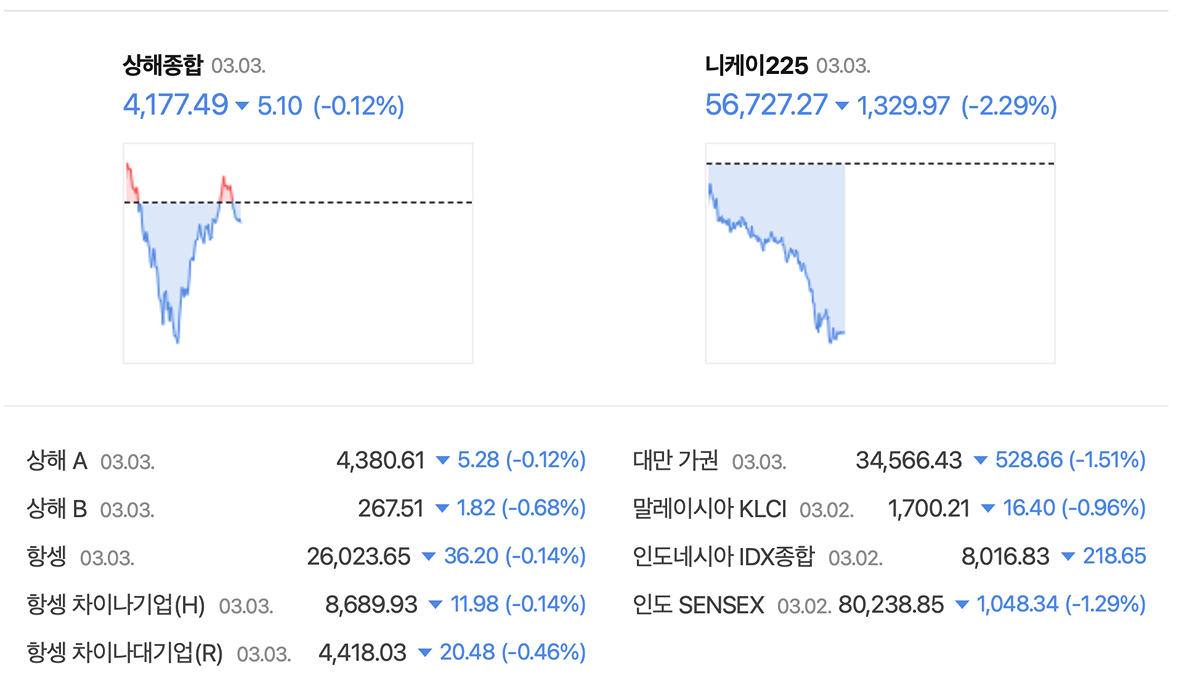1200x683 pixels.
Task: Open the 상해종합 index title link
Action: click(x=162, y=66)
